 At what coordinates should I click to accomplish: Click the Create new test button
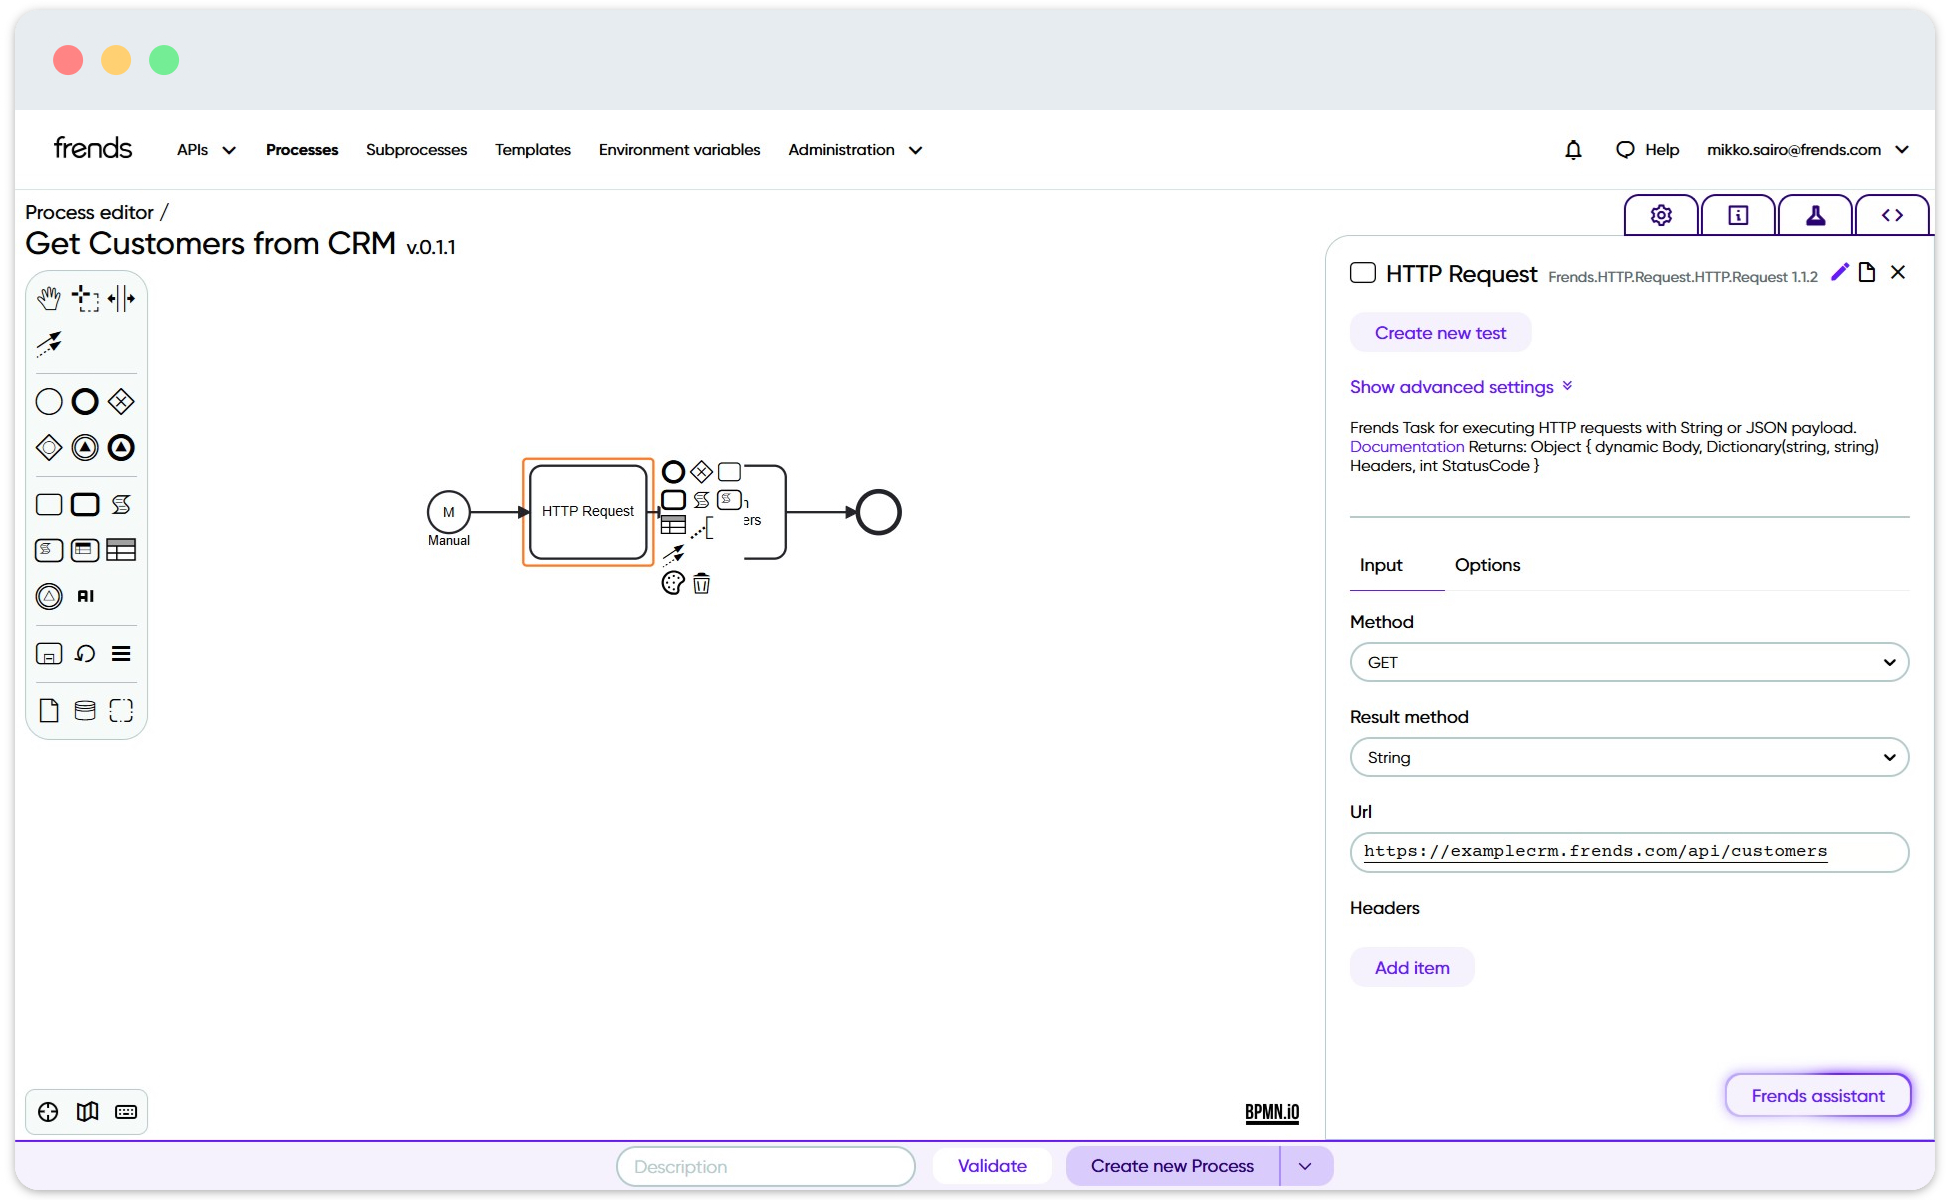(1440, 332)
